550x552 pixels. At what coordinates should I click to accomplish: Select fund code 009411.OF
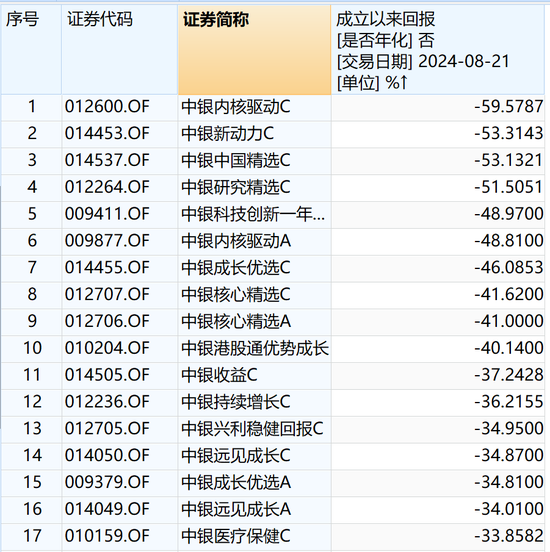(x=107, y=214)
